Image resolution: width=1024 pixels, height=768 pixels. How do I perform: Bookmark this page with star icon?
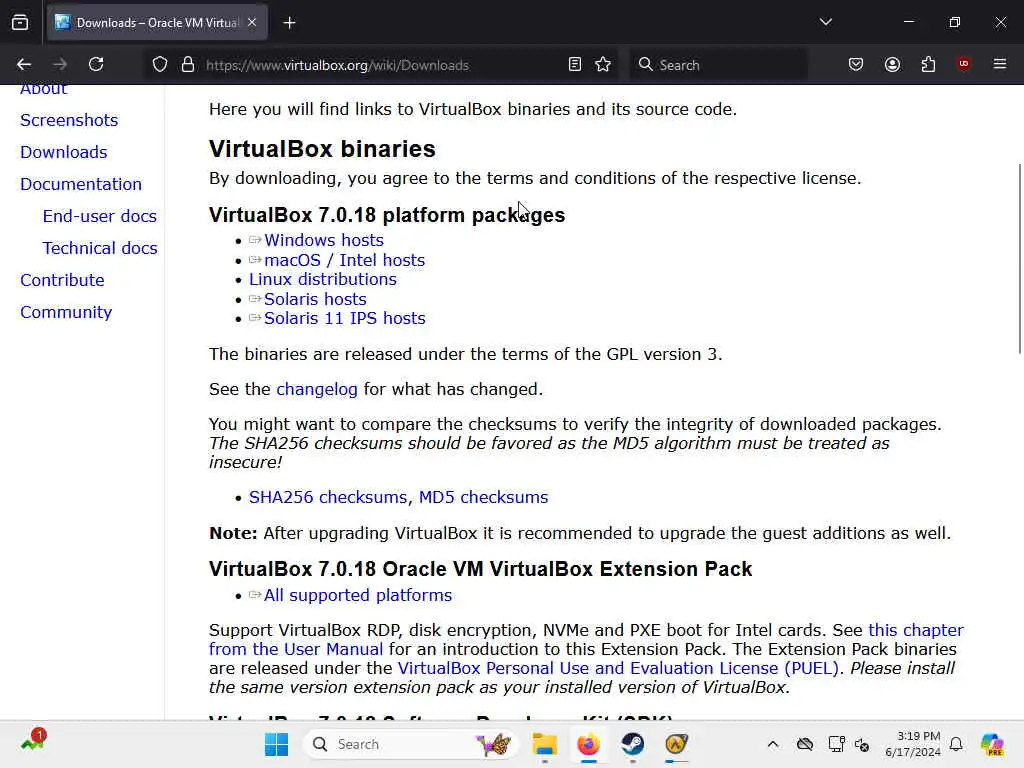click(603, 65)
